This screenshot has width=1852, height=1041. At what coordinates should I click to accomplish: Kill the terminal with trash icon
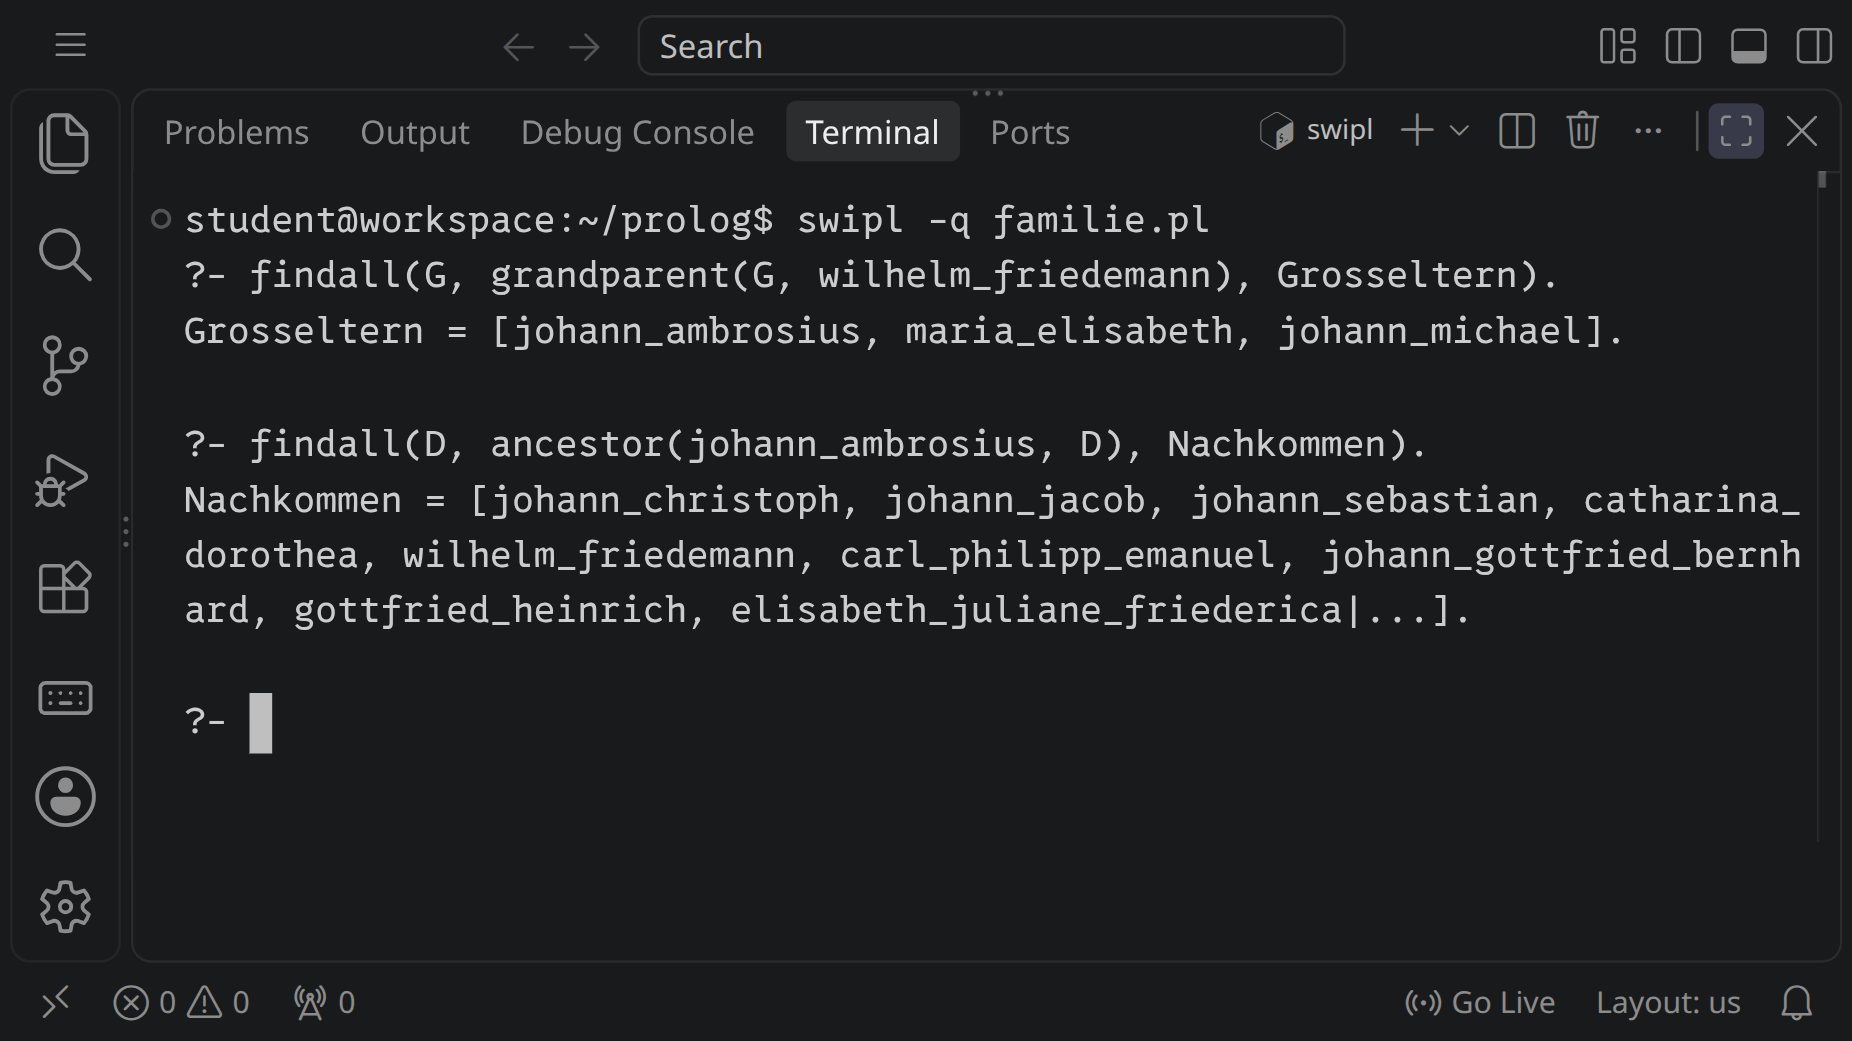tap(1583, 131)
